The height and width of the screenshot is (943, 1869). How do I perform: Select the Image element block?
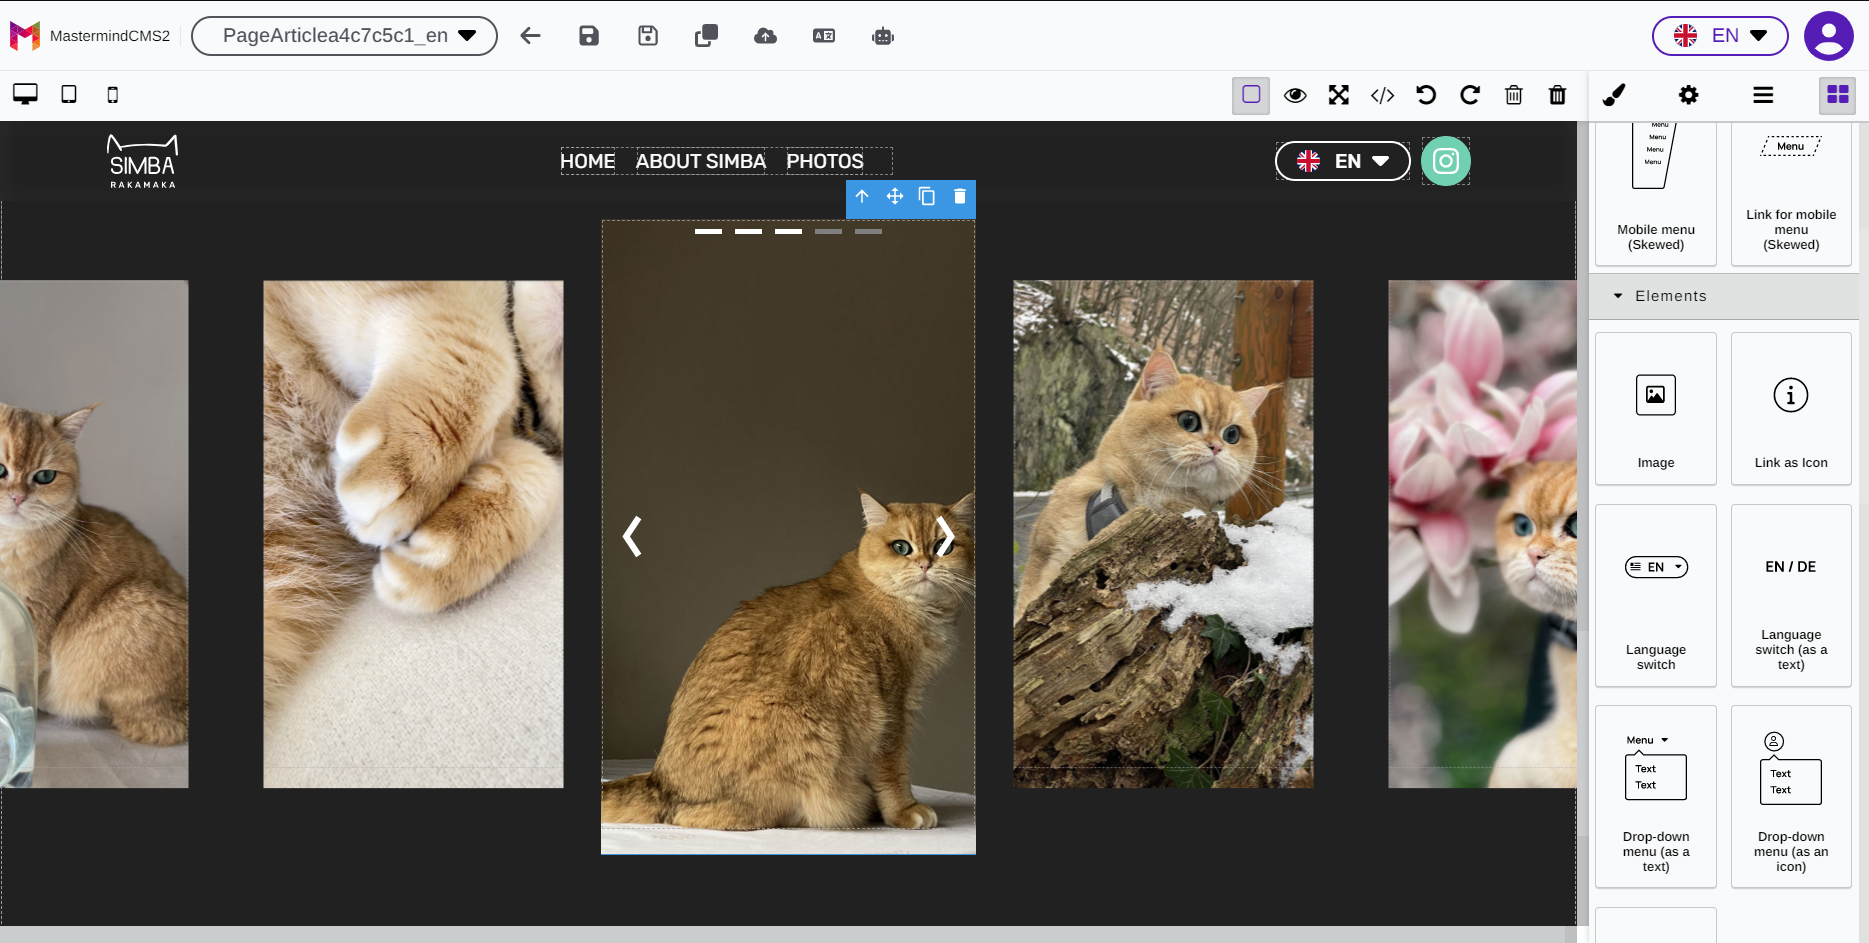1656,409
